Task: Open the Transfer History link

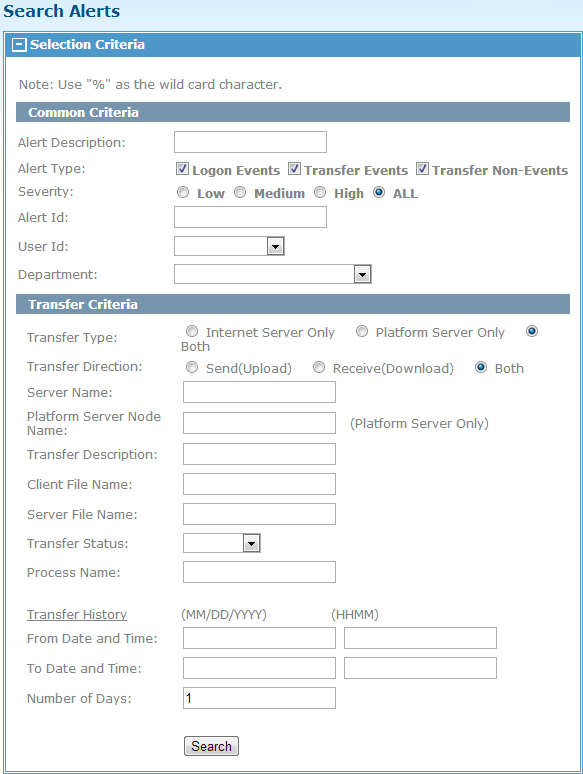Action: (x=77, y=615)
